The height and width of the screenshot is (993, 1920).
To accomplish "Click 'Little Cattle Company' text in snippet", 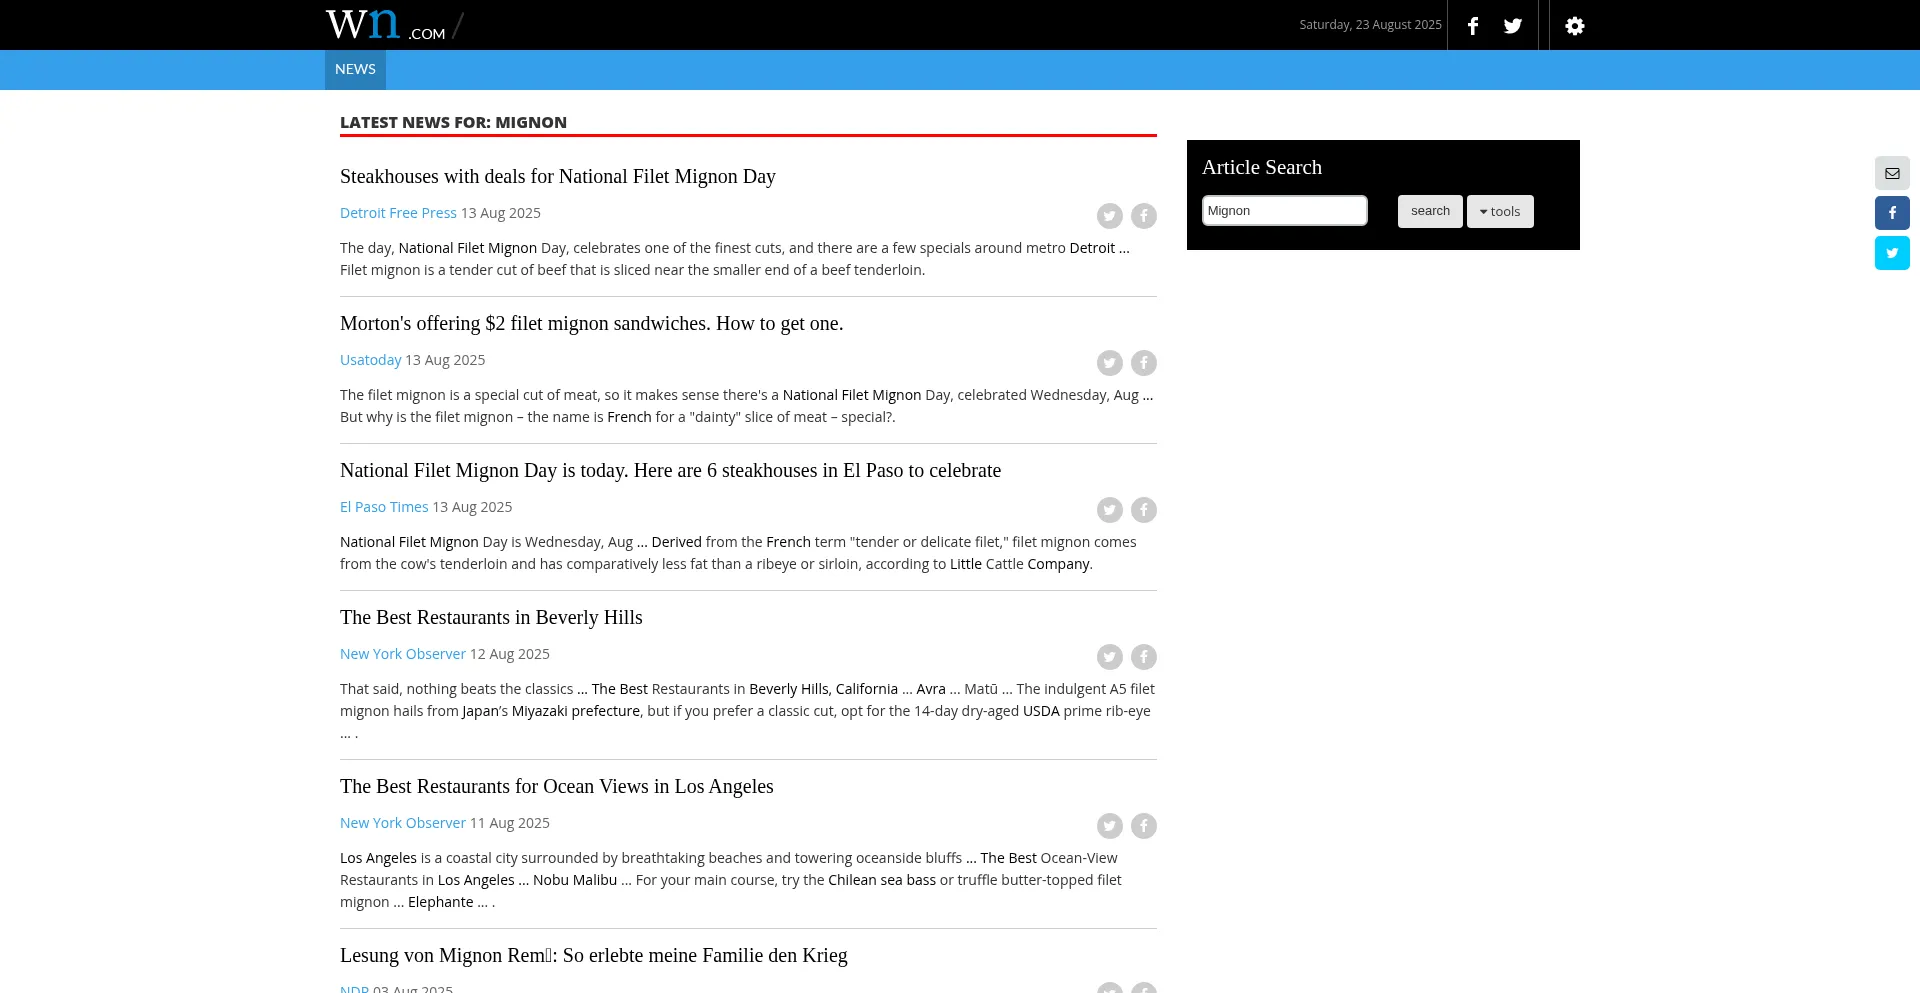I will pos(1020,564).
